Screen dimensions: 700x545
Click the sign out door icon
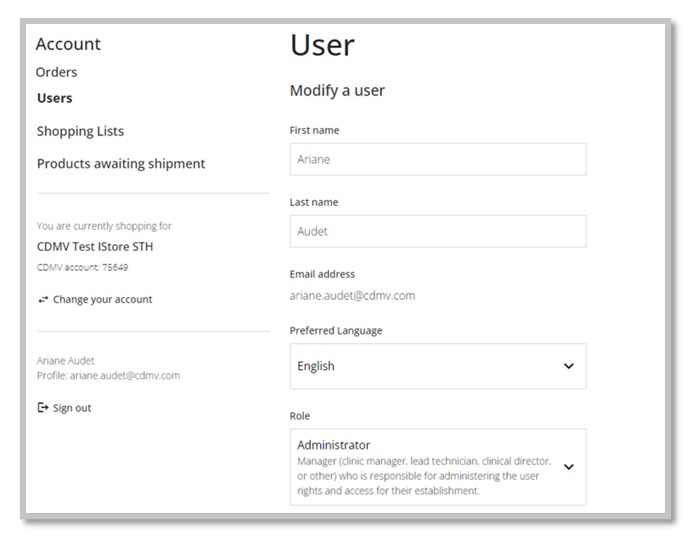click(43, 408)
